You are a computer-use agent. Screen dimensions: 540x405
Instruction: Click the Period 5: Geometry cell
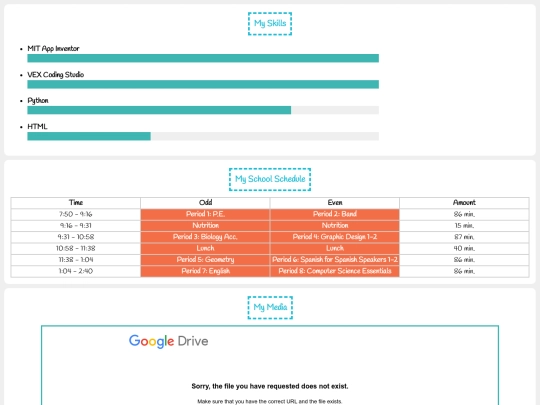(x=205, y=260)
